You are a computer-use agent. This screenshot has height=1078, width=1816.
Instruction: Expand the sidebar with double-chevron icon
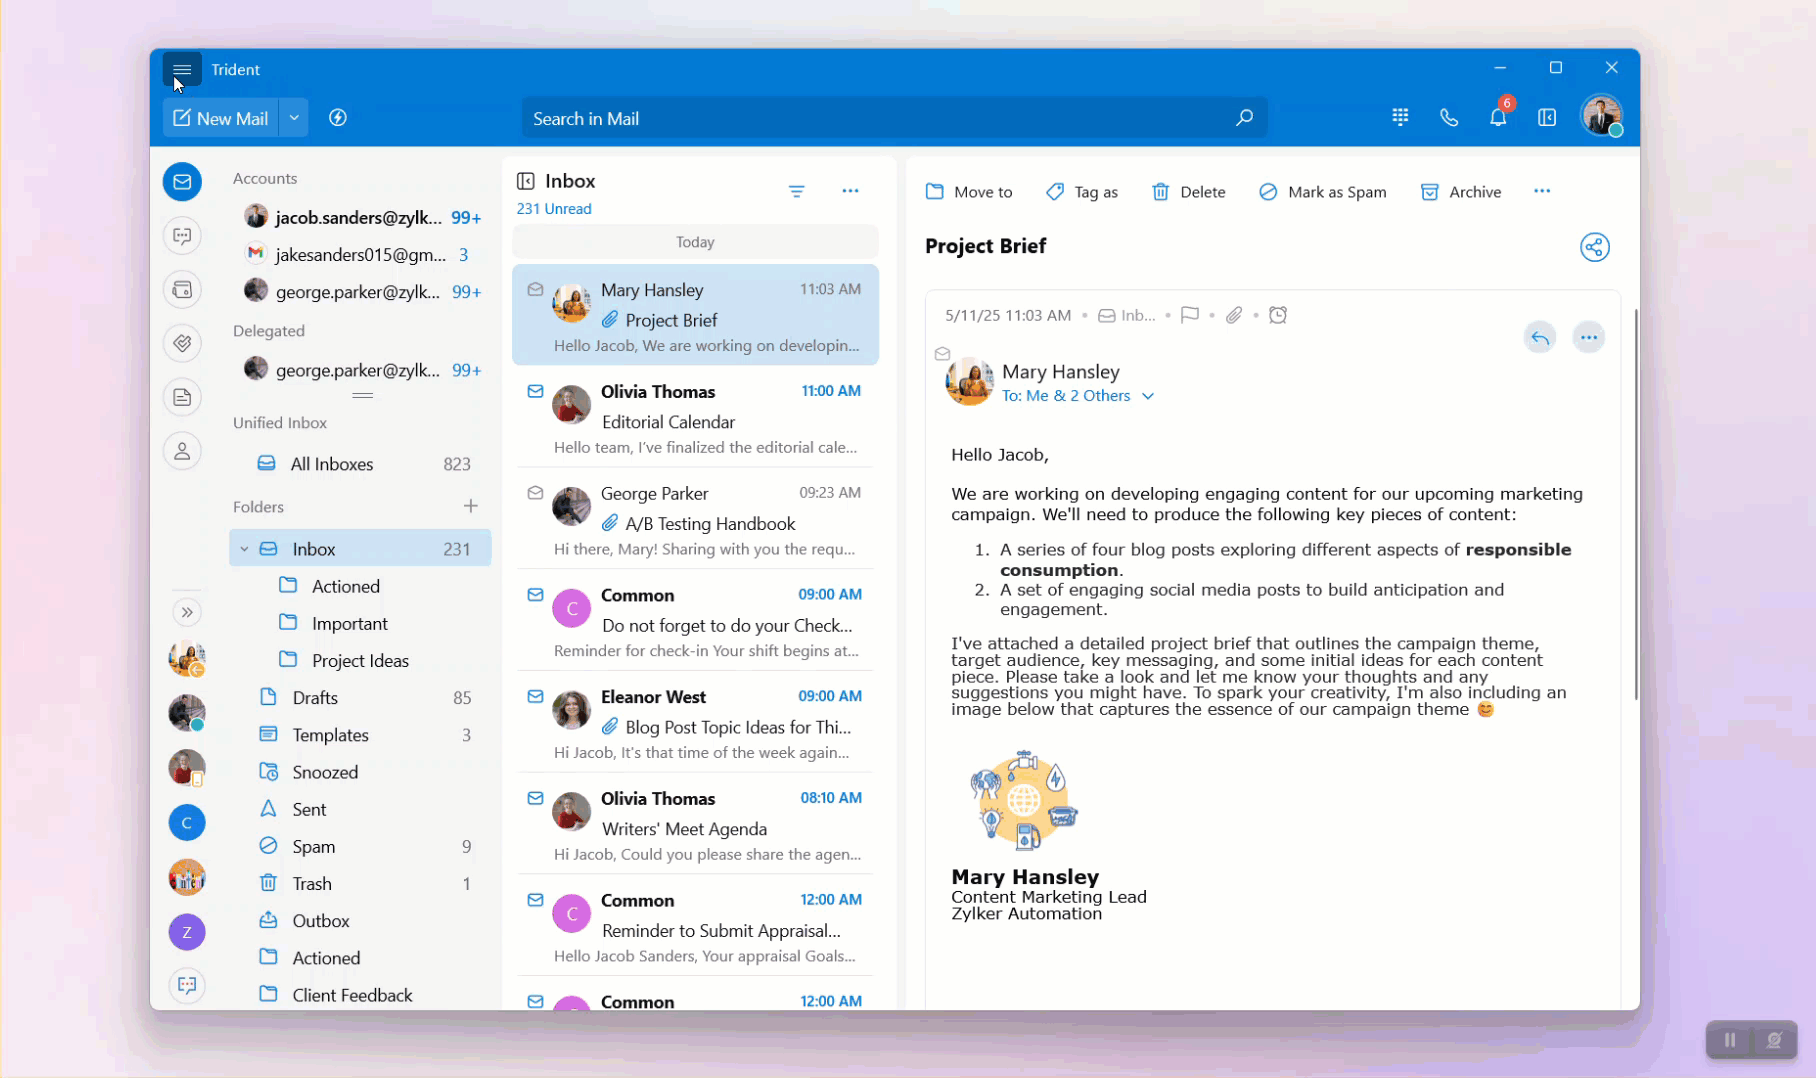pyautogui.click(x=187, y=612)
